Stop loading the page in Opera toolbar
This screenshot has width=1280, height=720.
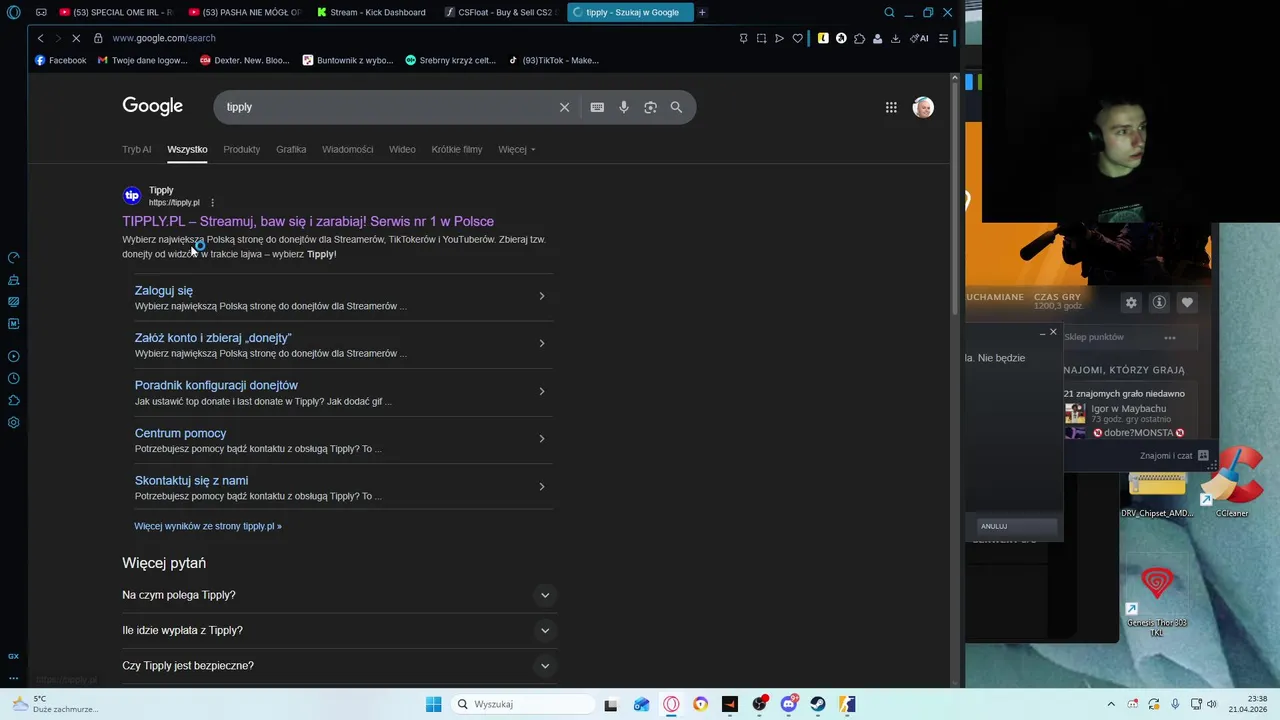click(x=77, y=38)
